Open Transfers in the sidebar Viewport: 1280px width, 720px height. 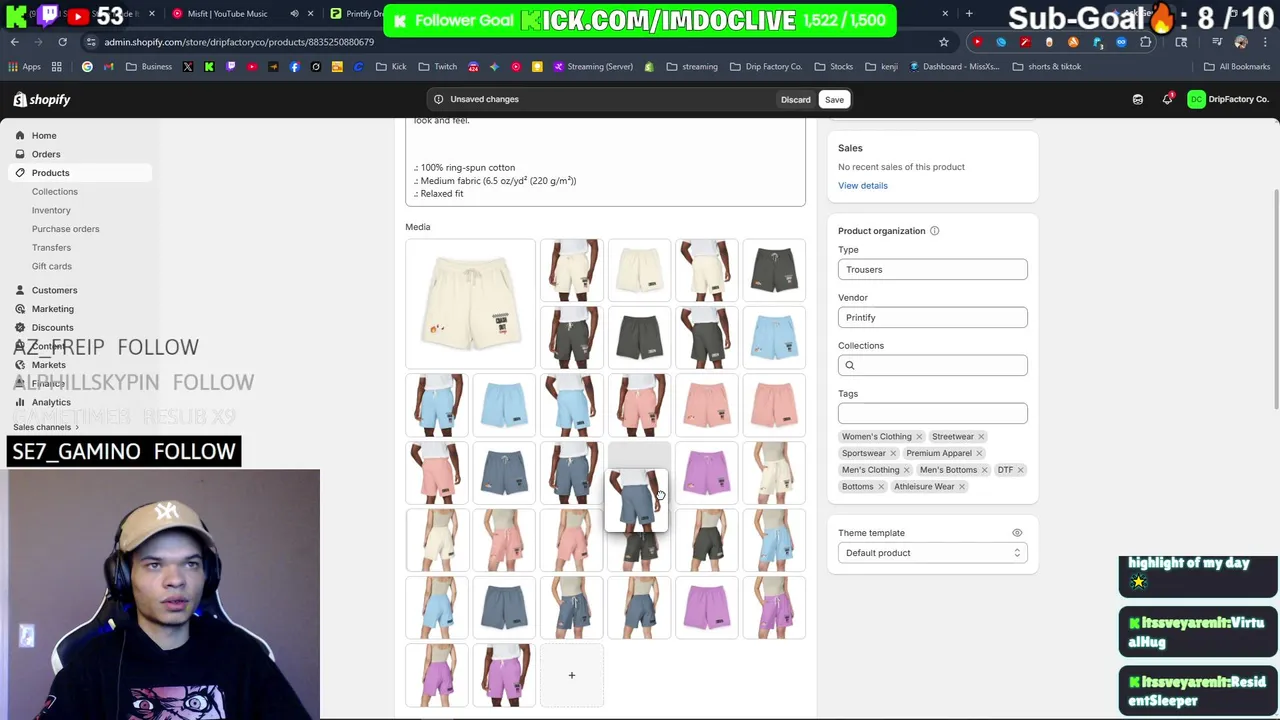tap(51, 248)
